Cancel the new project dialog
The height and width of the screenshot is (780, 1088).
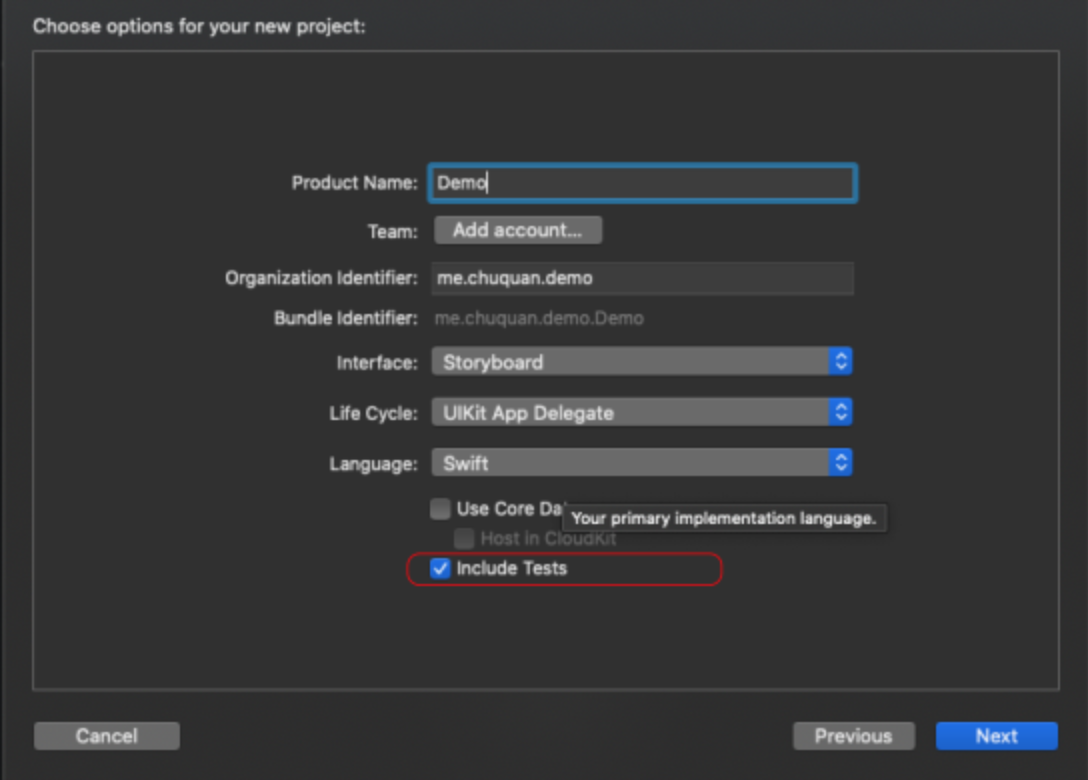106,736
